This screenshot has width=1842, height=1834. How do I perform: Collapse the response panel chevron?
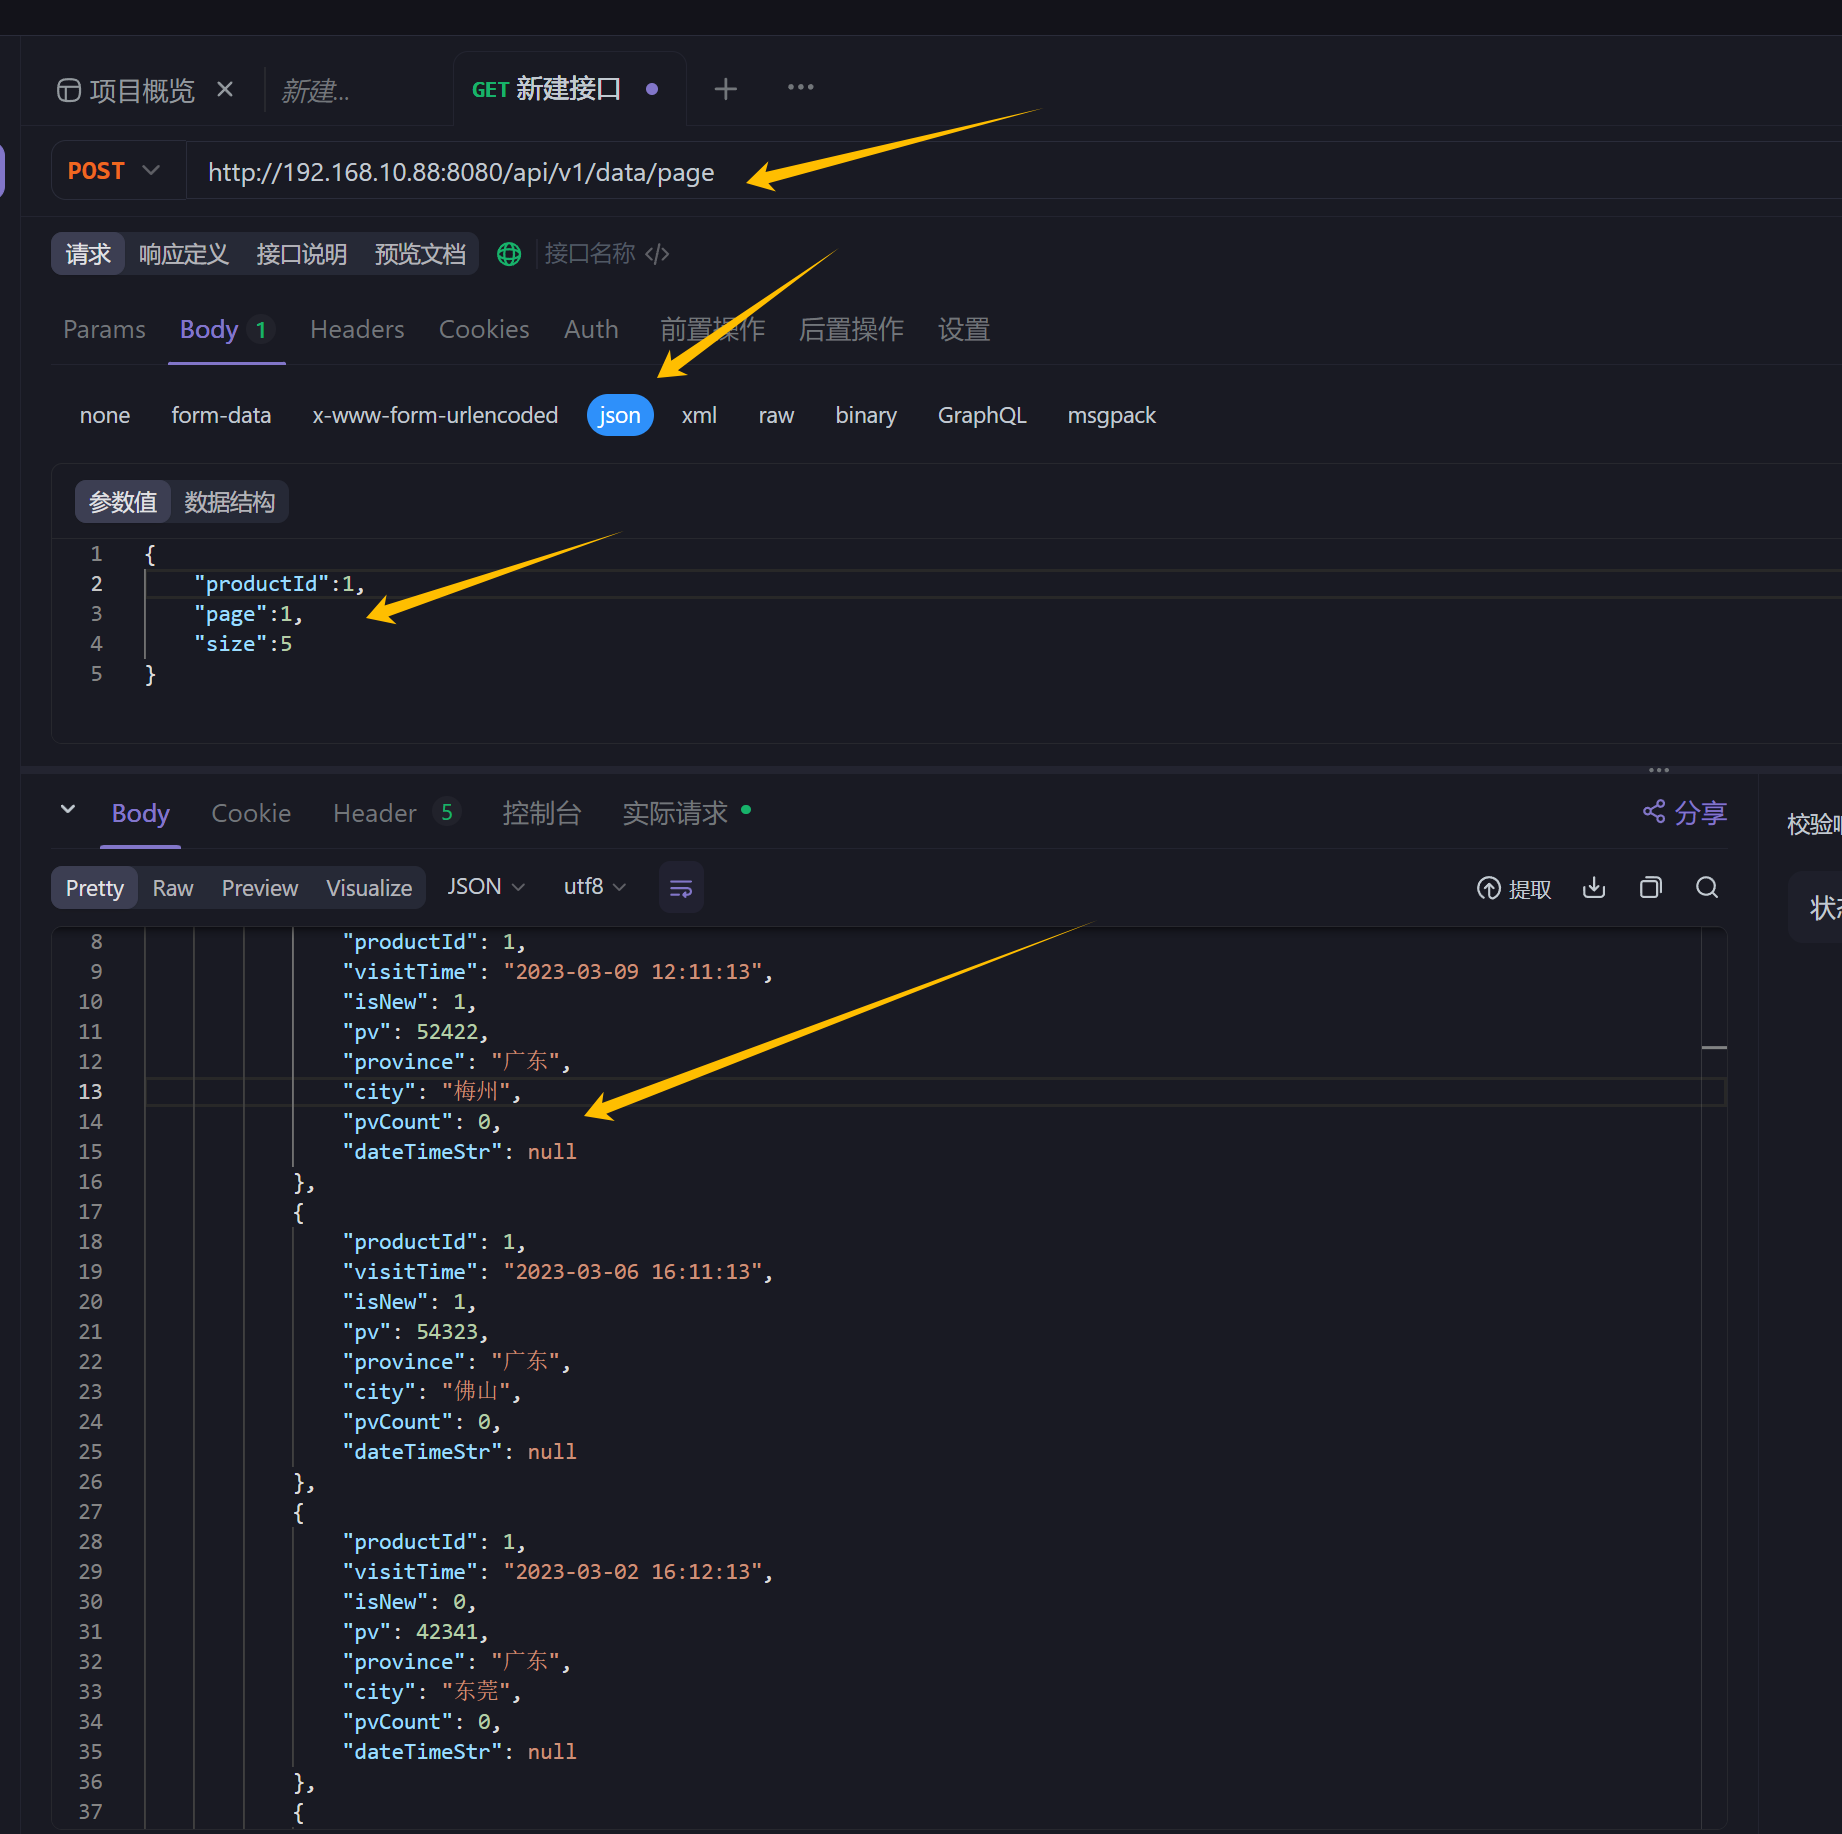point(68,809)
